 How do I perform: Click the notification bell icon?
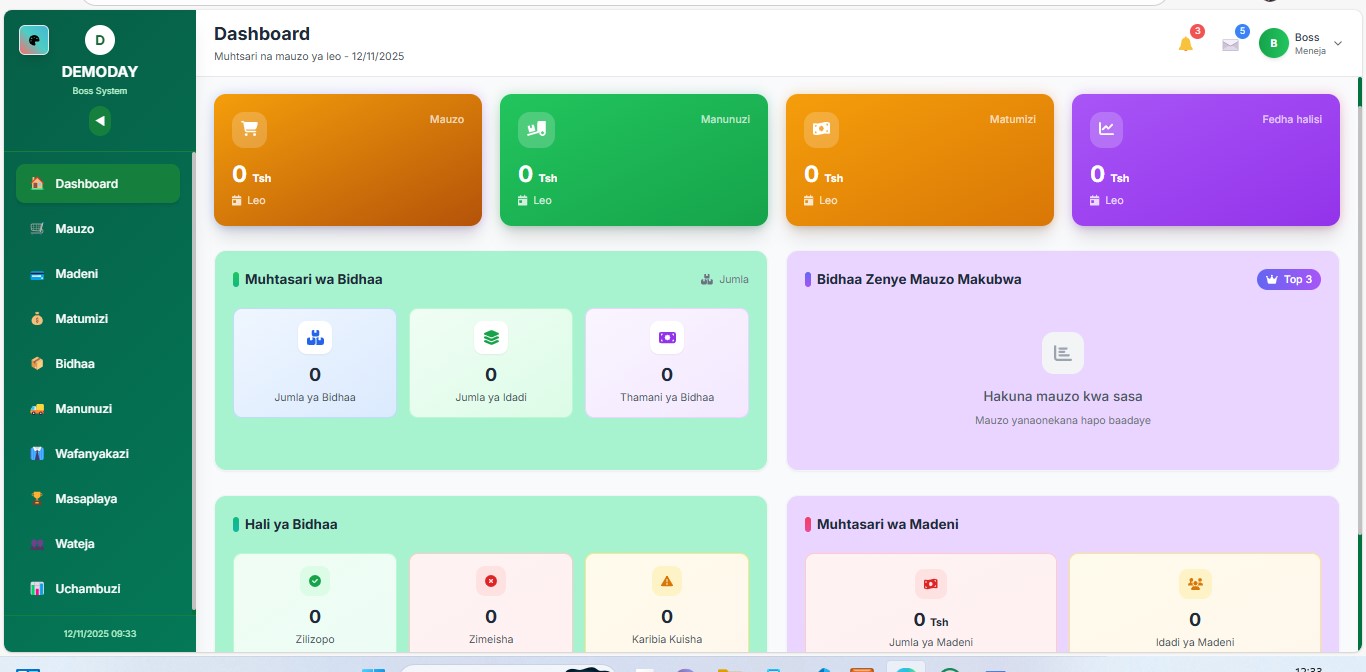pos(1186,44)
